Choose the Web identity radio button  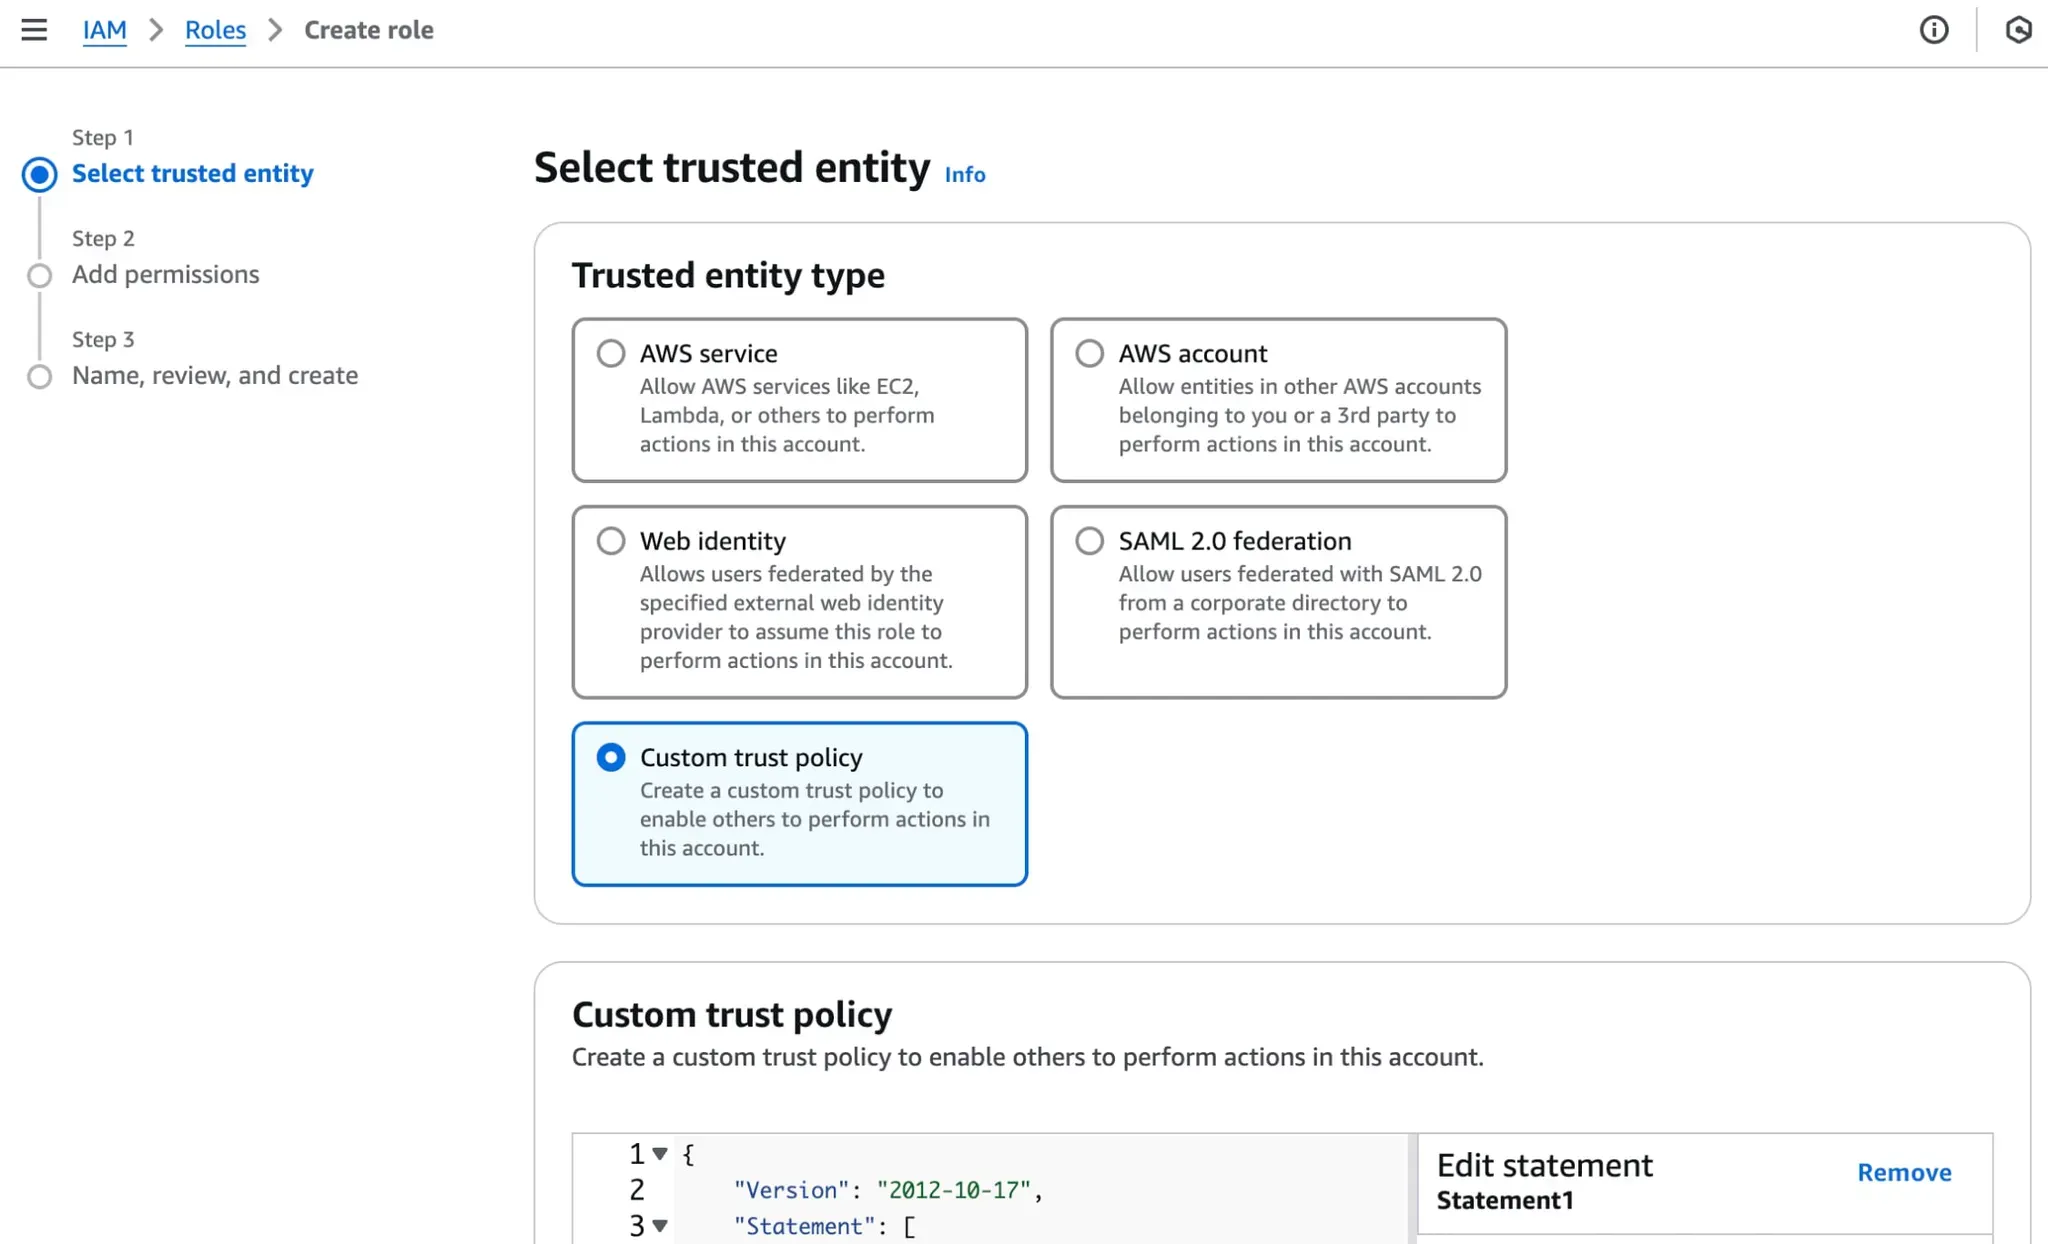click(611, 541)
